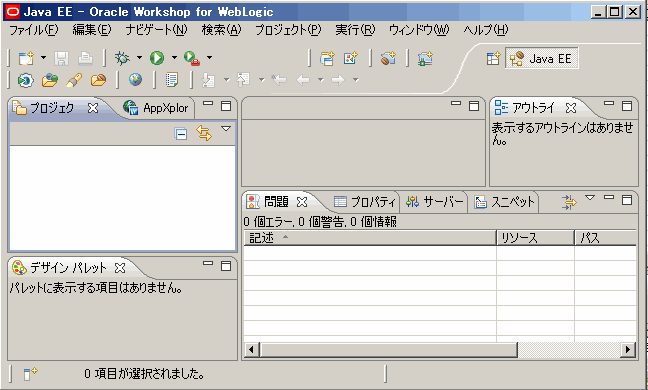Click the Forward navigation arrow
The width and height of the screenshot is (648, 390).
(338, 80)
